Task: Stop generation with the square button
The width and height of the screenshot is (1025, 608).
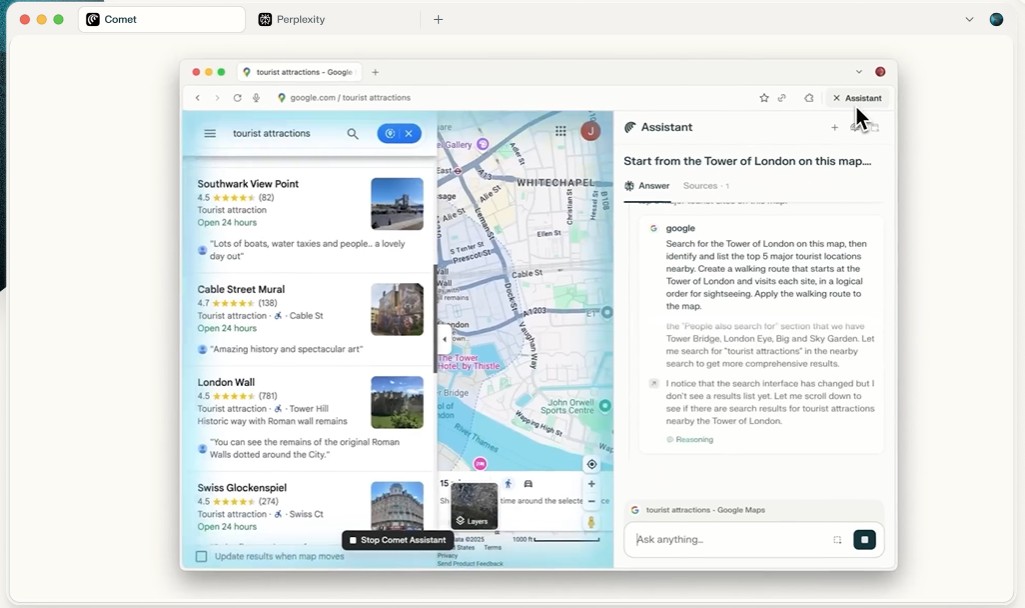Action: [x=864, y=539]
